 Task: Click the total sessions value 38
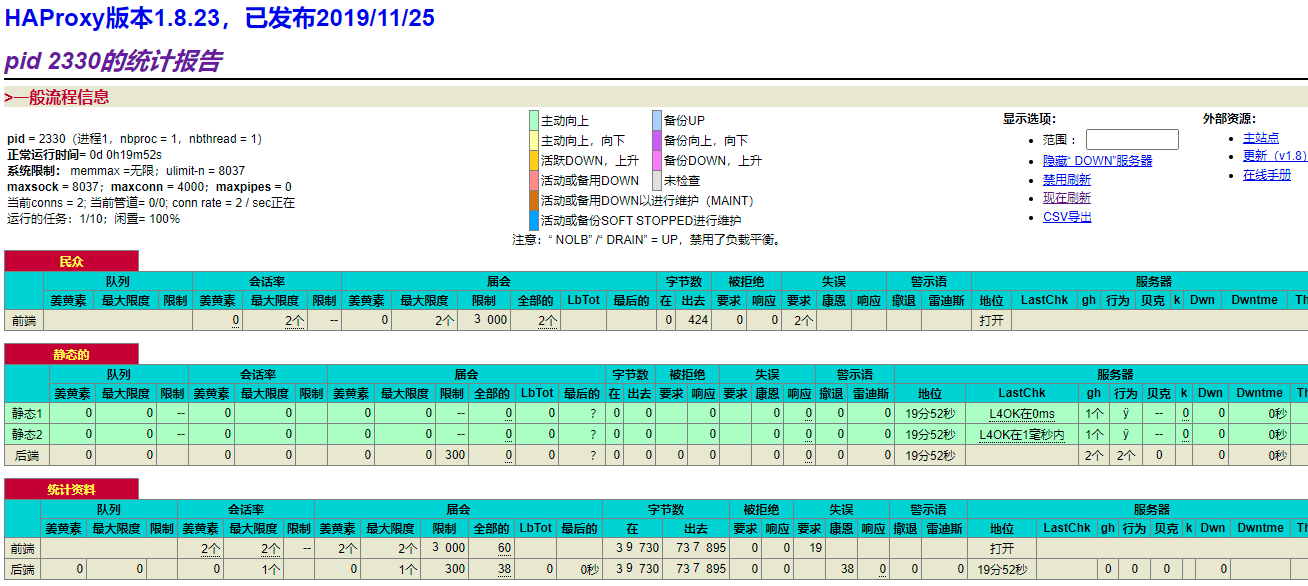pos(504,569)
